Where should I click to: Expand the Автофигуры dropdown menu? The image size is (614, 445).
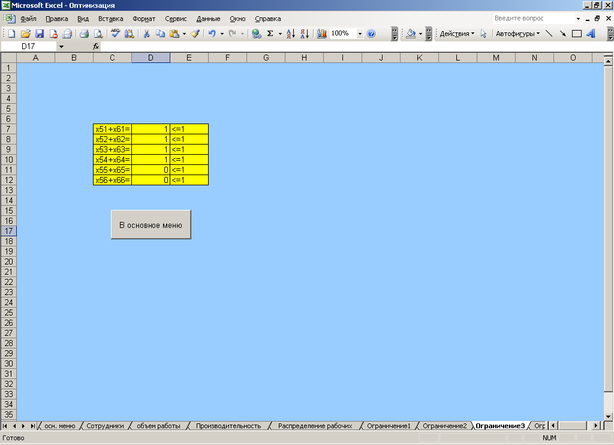click(516, 33)
